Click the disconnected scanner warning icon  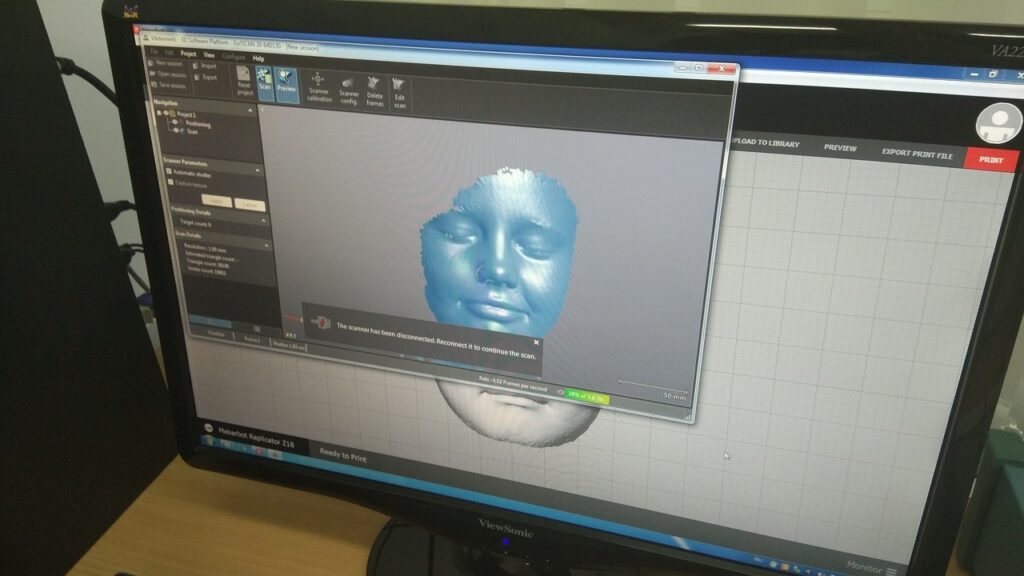pyautogui.click(x=321, y=322)
